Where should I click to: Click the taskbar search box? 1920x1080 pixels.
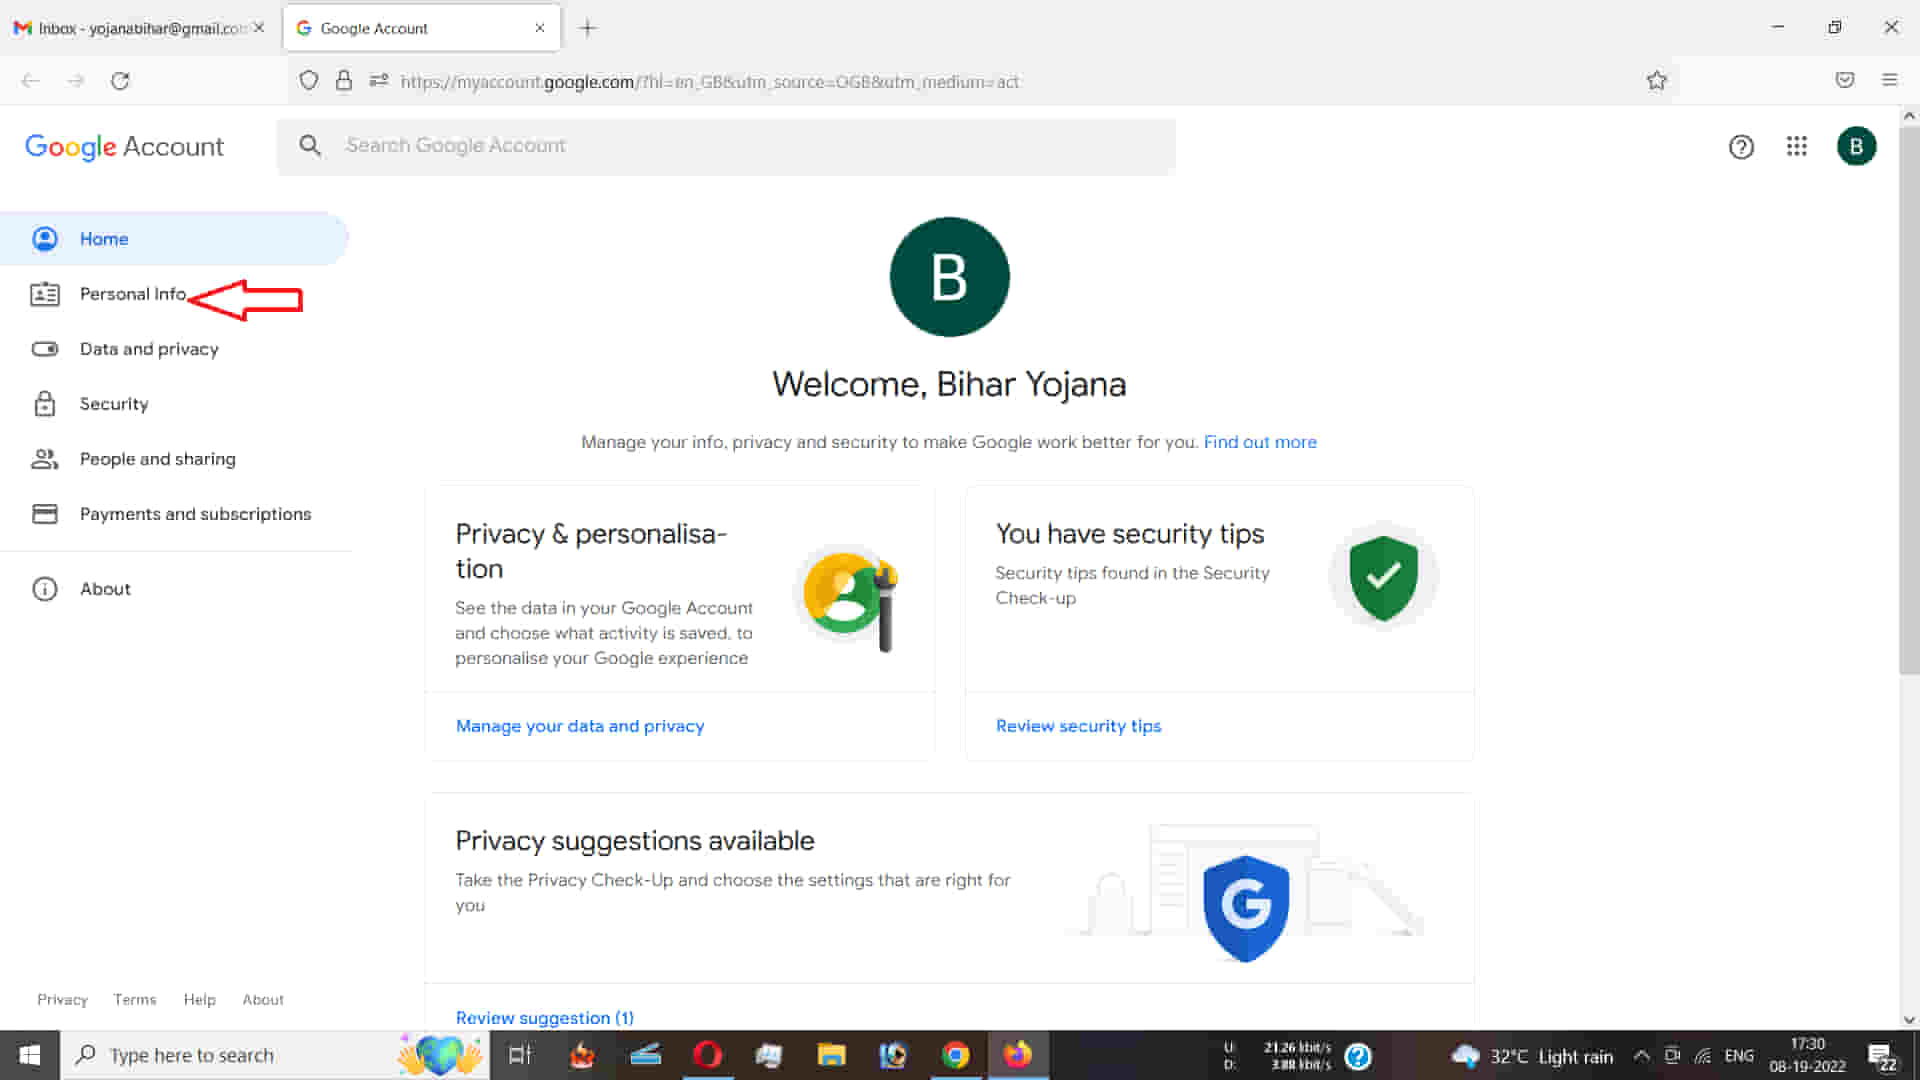tap(275, 1055)
